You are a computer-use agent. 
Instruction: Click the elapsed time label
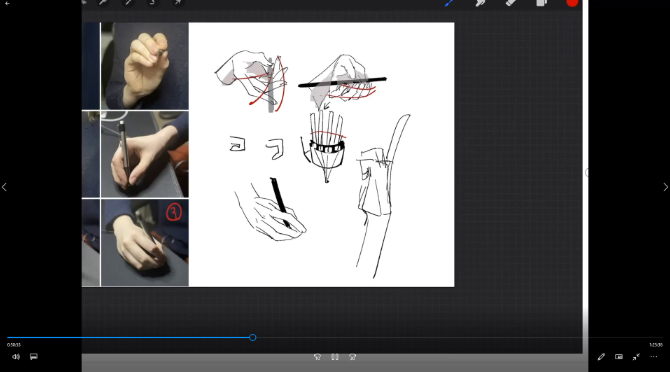point(14,345)
